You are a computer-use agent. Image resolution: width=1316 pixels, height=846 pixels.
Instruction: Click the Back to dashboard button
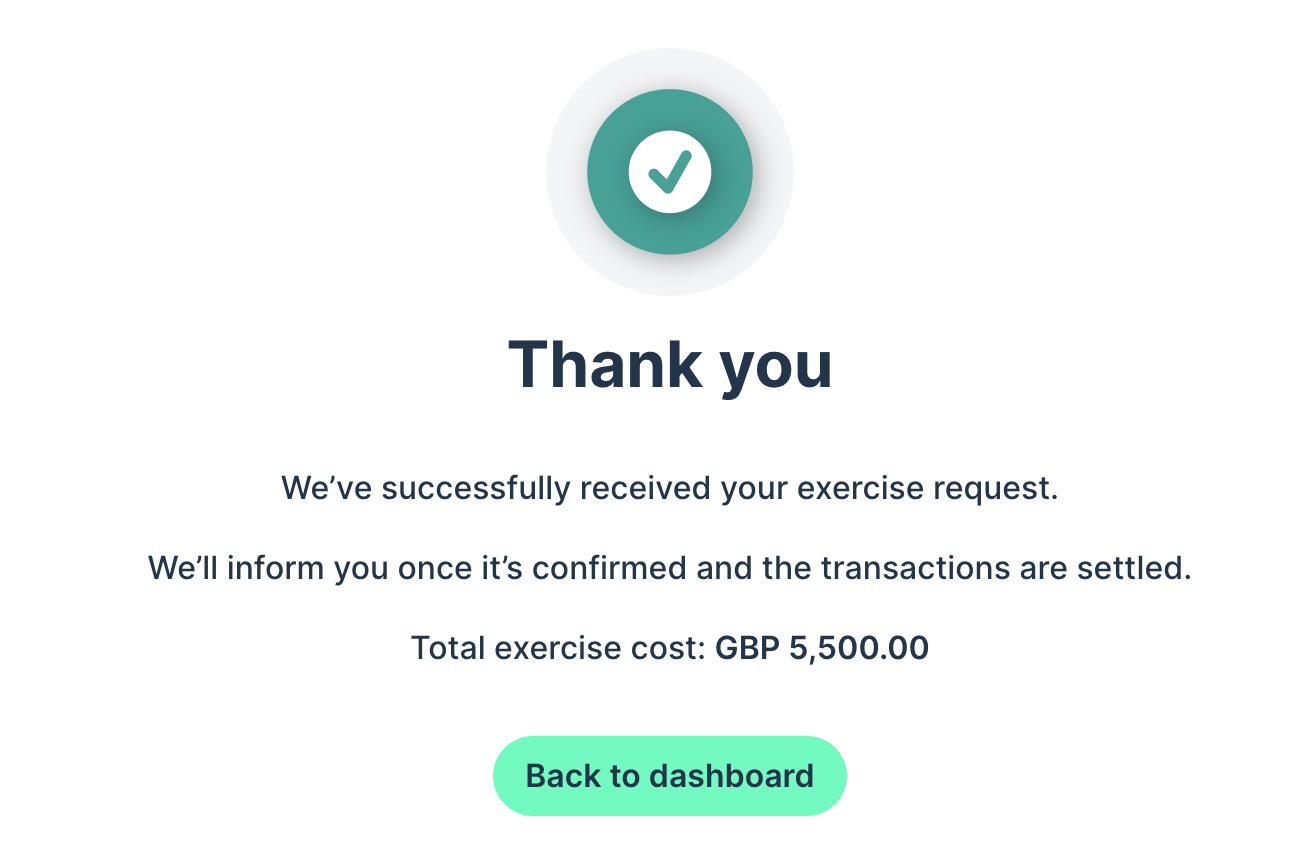[670, 776]
